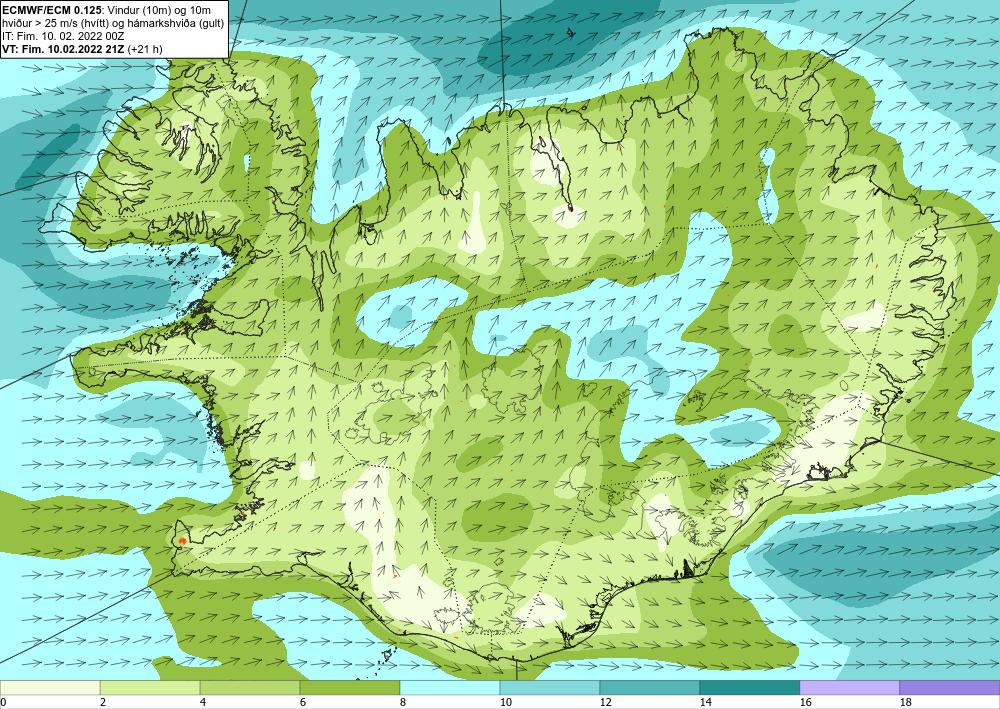The image size is (1000, 709).
Task: Click the legend scale label '12'
Action: 605,703
